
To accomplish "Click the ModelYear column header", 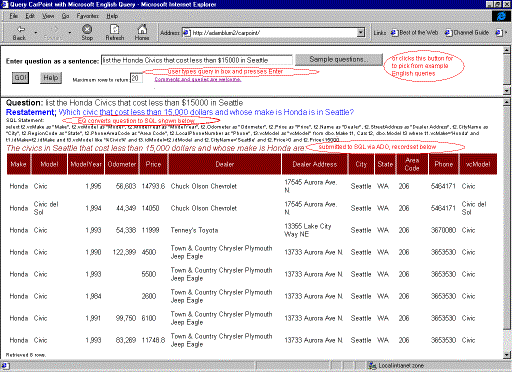I will tap(86, 164).
